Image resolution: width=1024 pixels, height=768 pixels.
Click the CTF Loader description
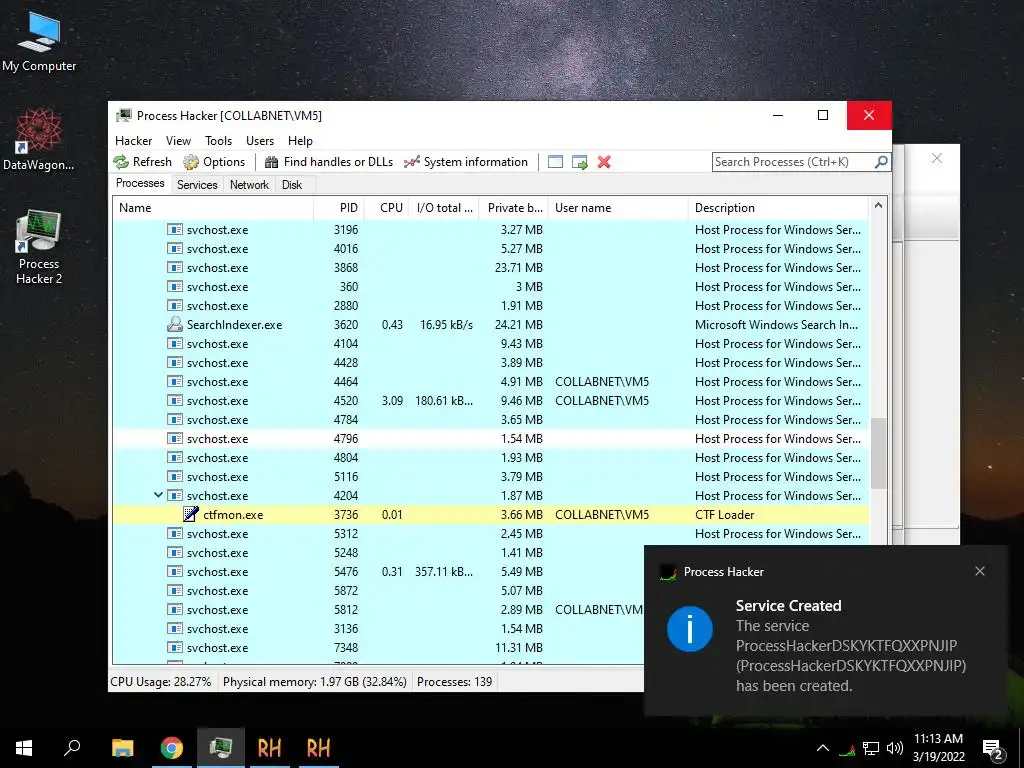pos(724,515)
